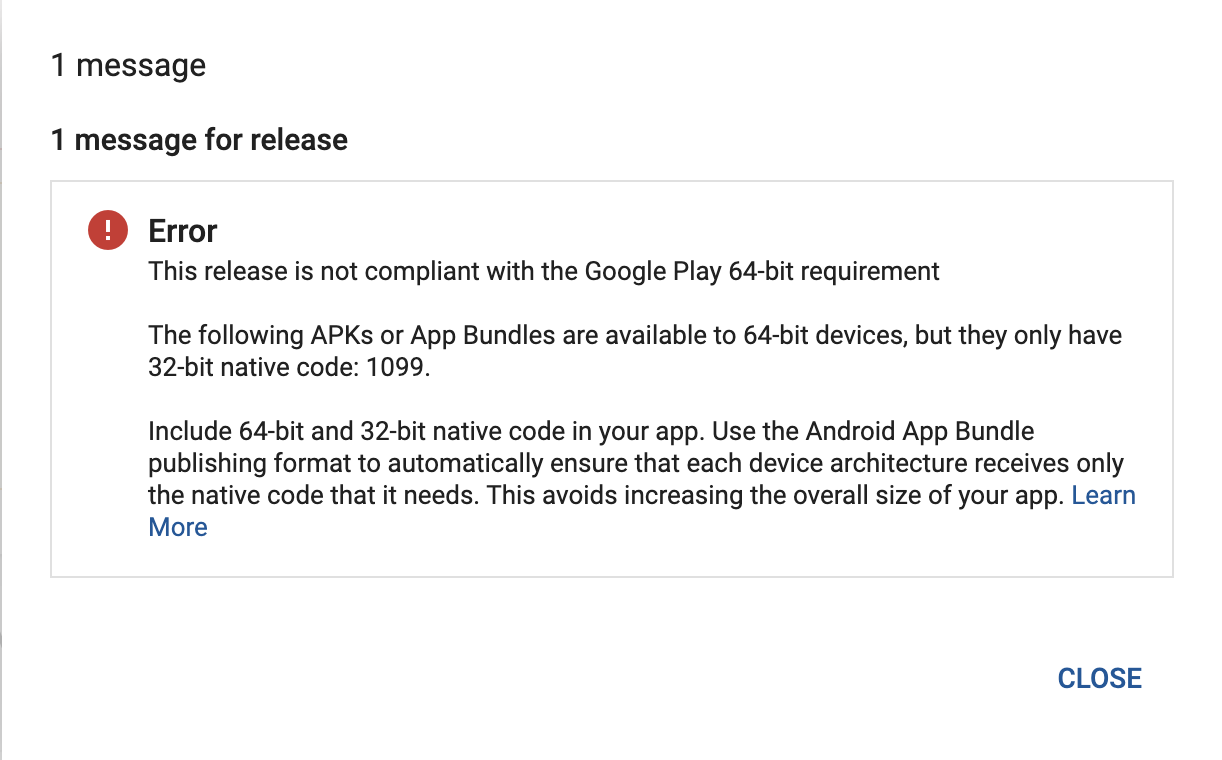Click the word "Learn" in the link
The width and height of the screenshot is (1222, 760).
coord(1103,496)
